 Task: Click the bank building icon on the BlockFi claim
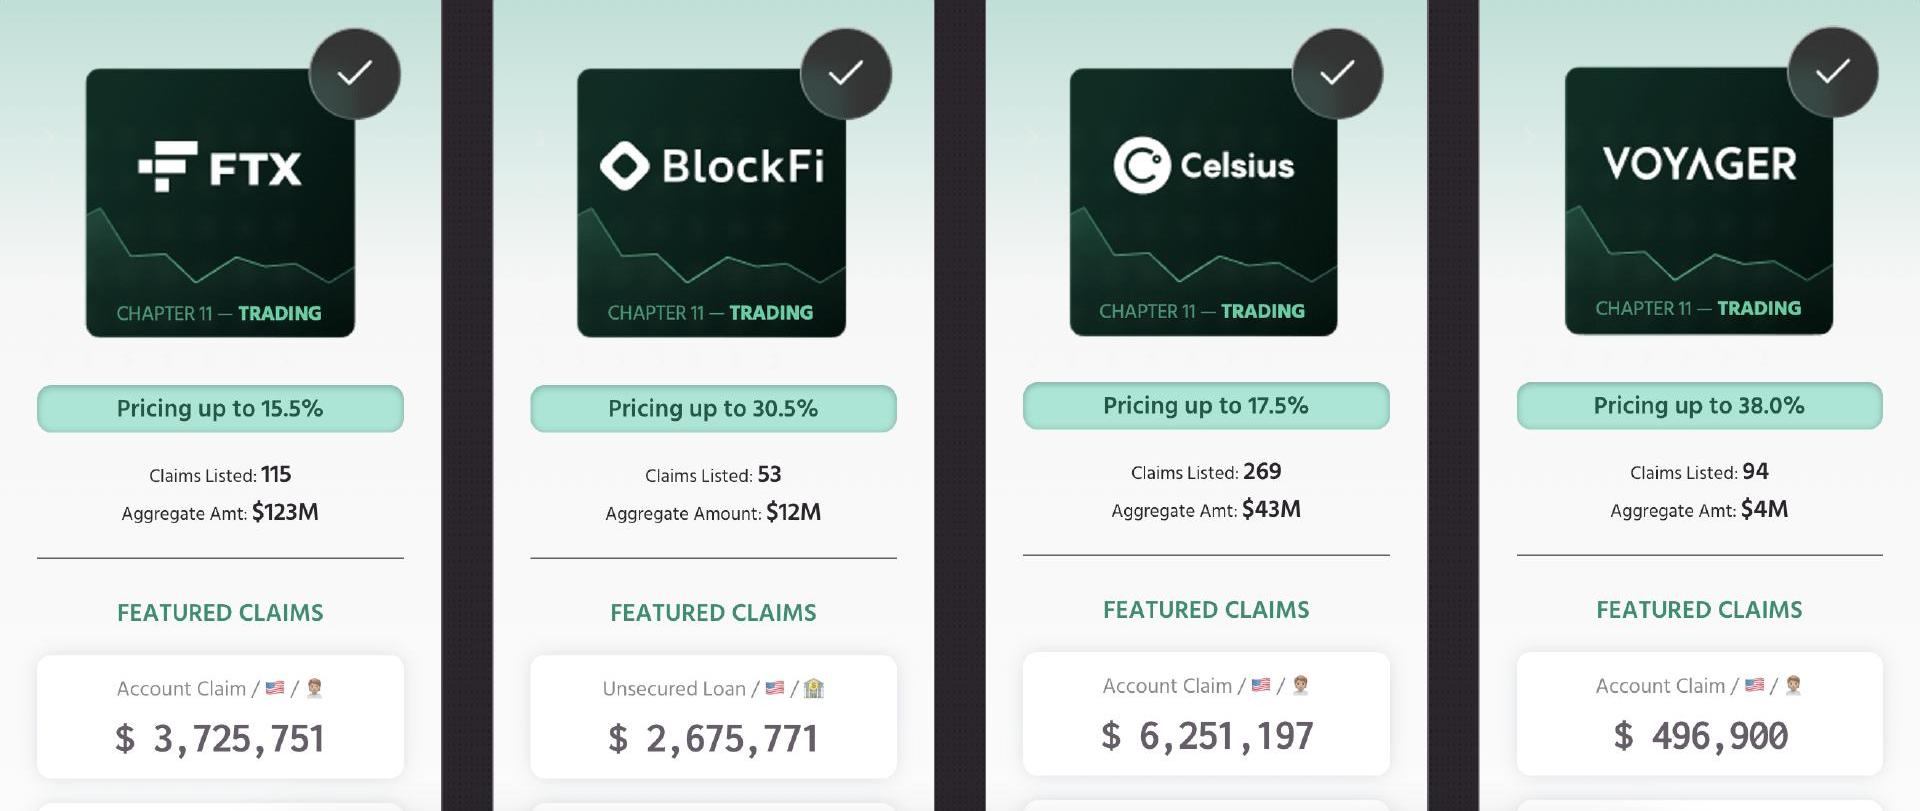click(814, 688)
